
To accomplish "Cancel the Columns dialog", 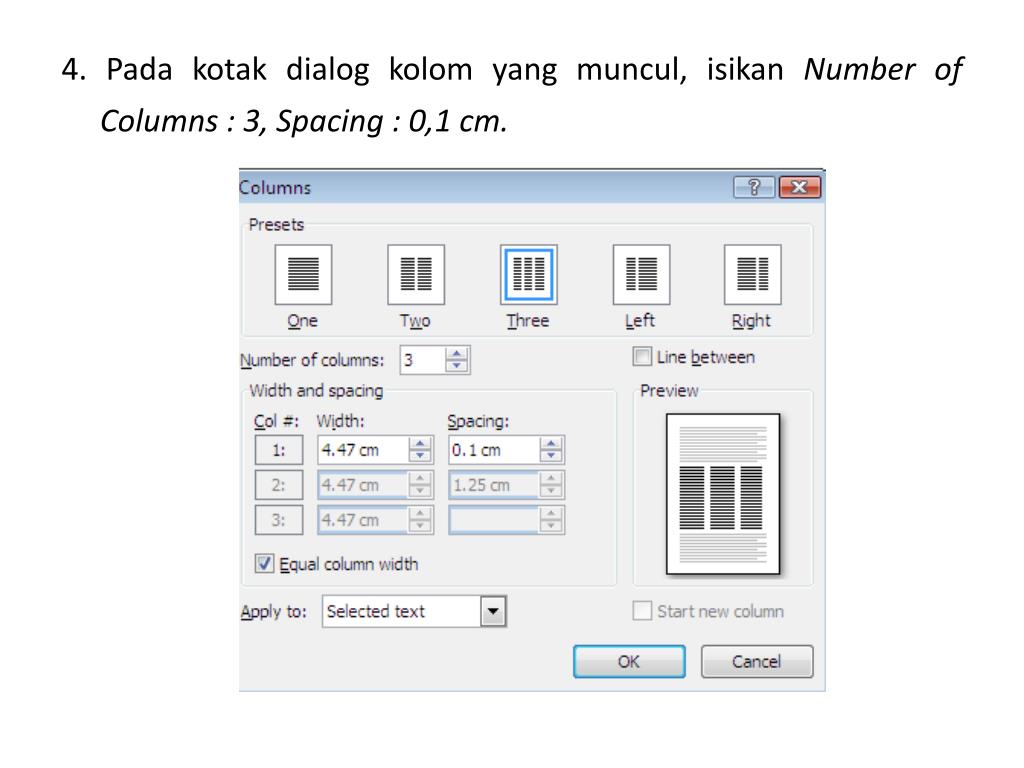I will tap(757, 662).
